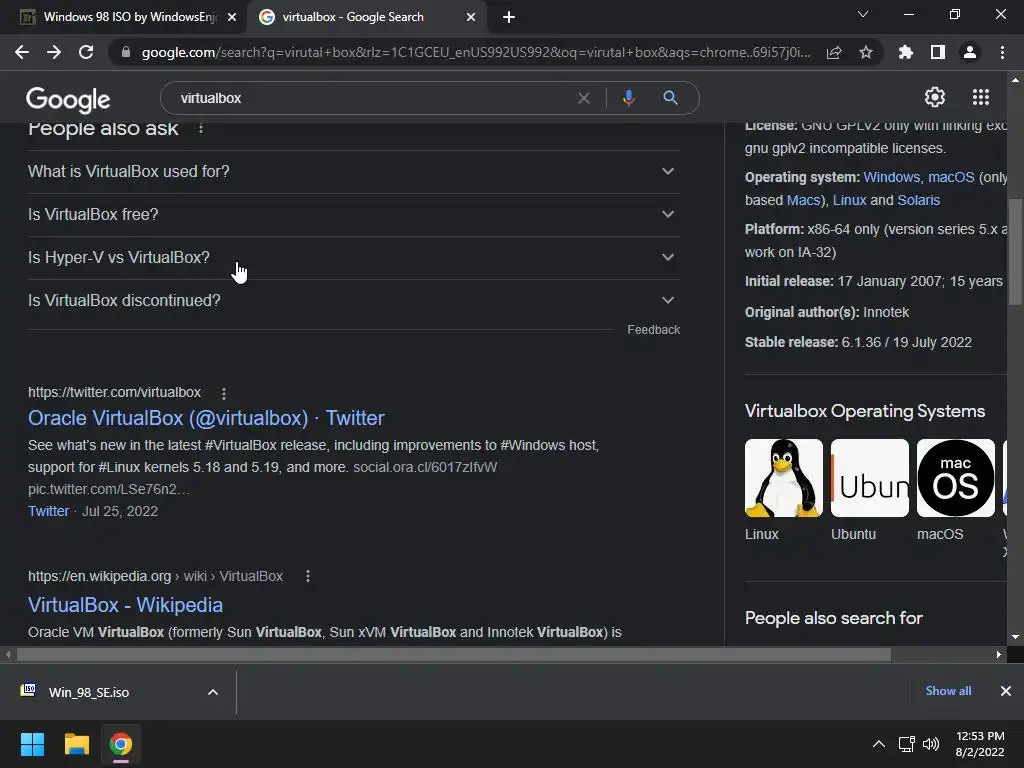Open the Solaris operating system link
The width and height of the screenshot is (1024, 768).
[919, 200]
